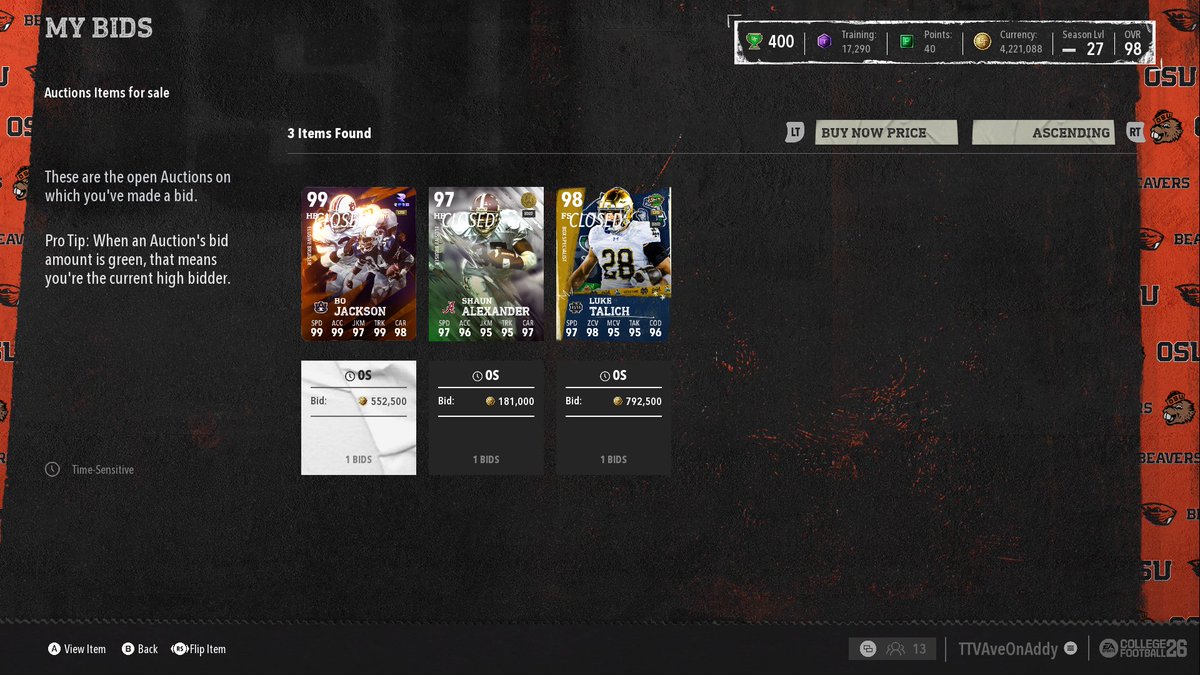
Task: Select the Shaun Alexander 97 card
Action: (486, 264)
